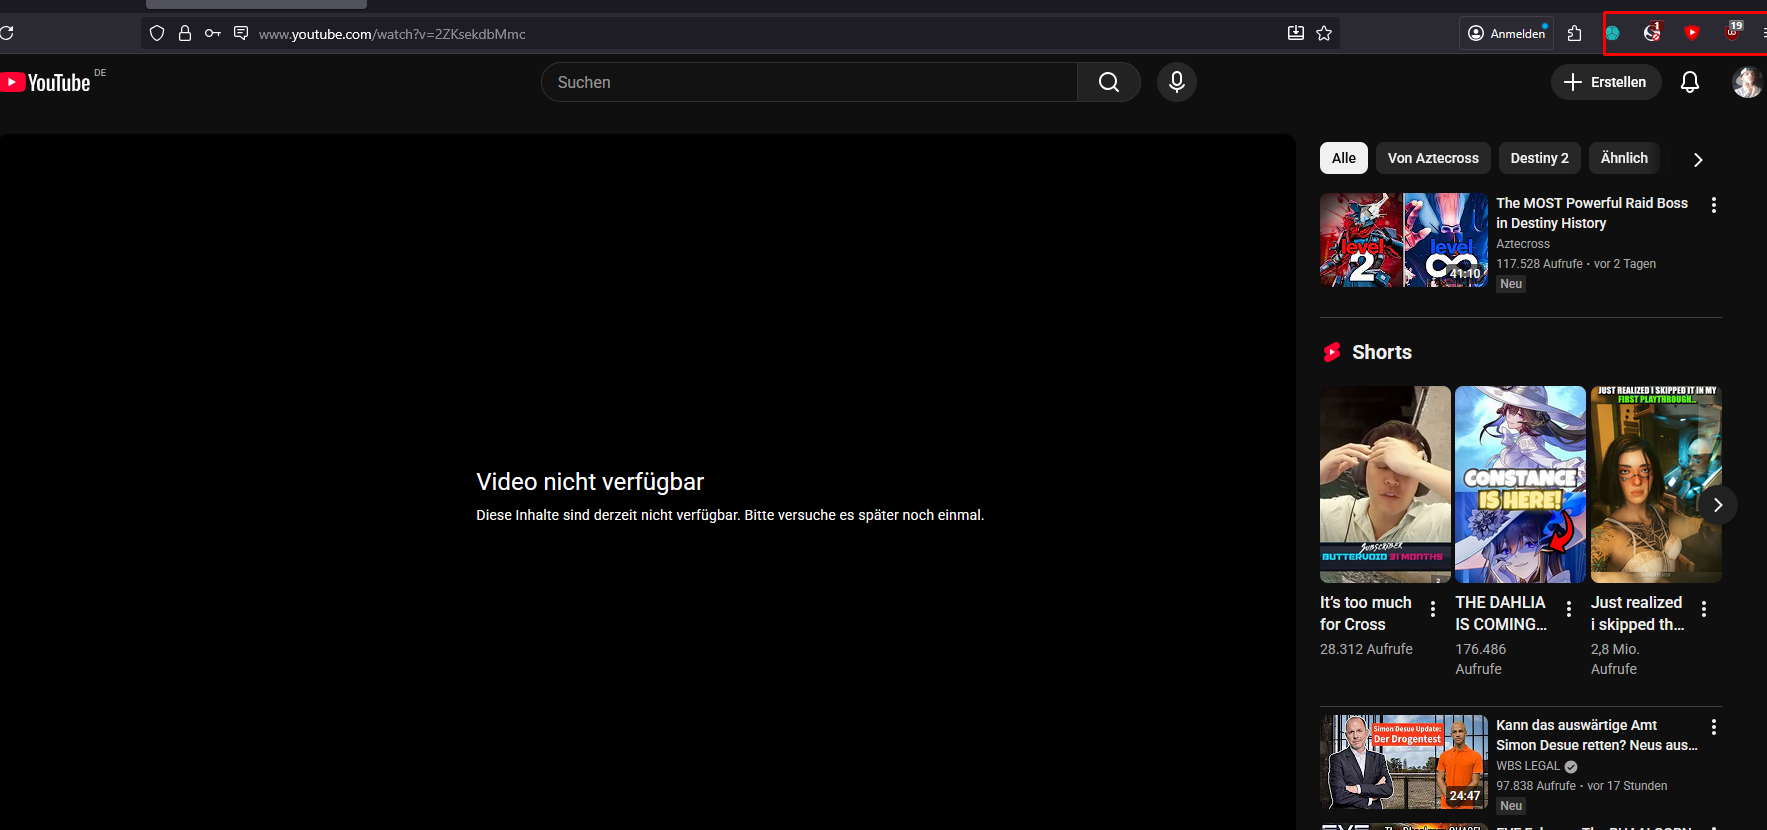Open the Raid Boss video thumbnail
1767x830 pixels.
(1403, 240)
